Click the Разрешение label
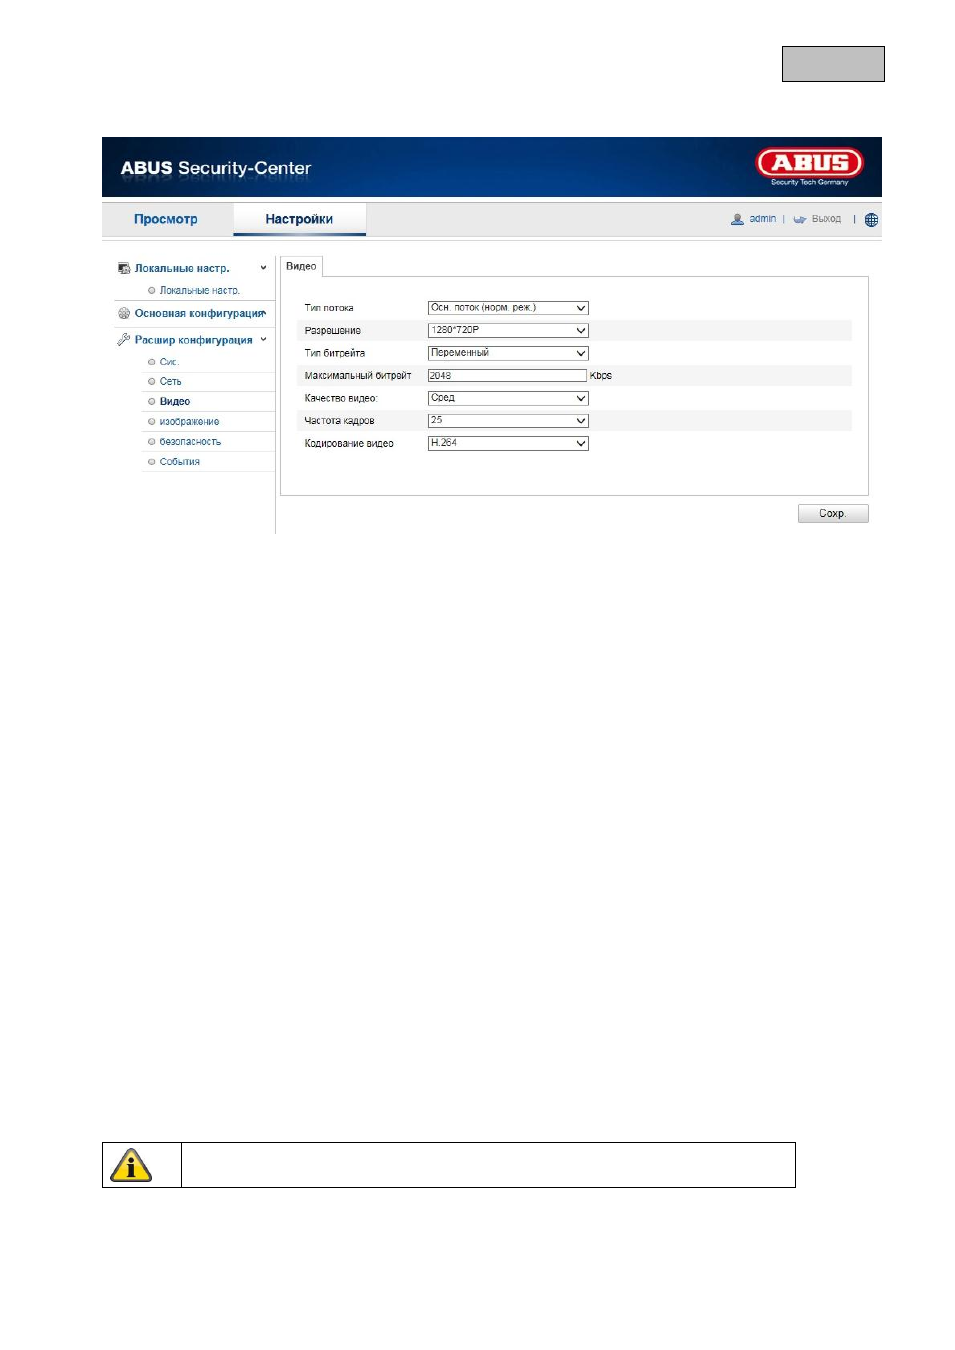This screenshot has height=1350, width=955. 333,330
